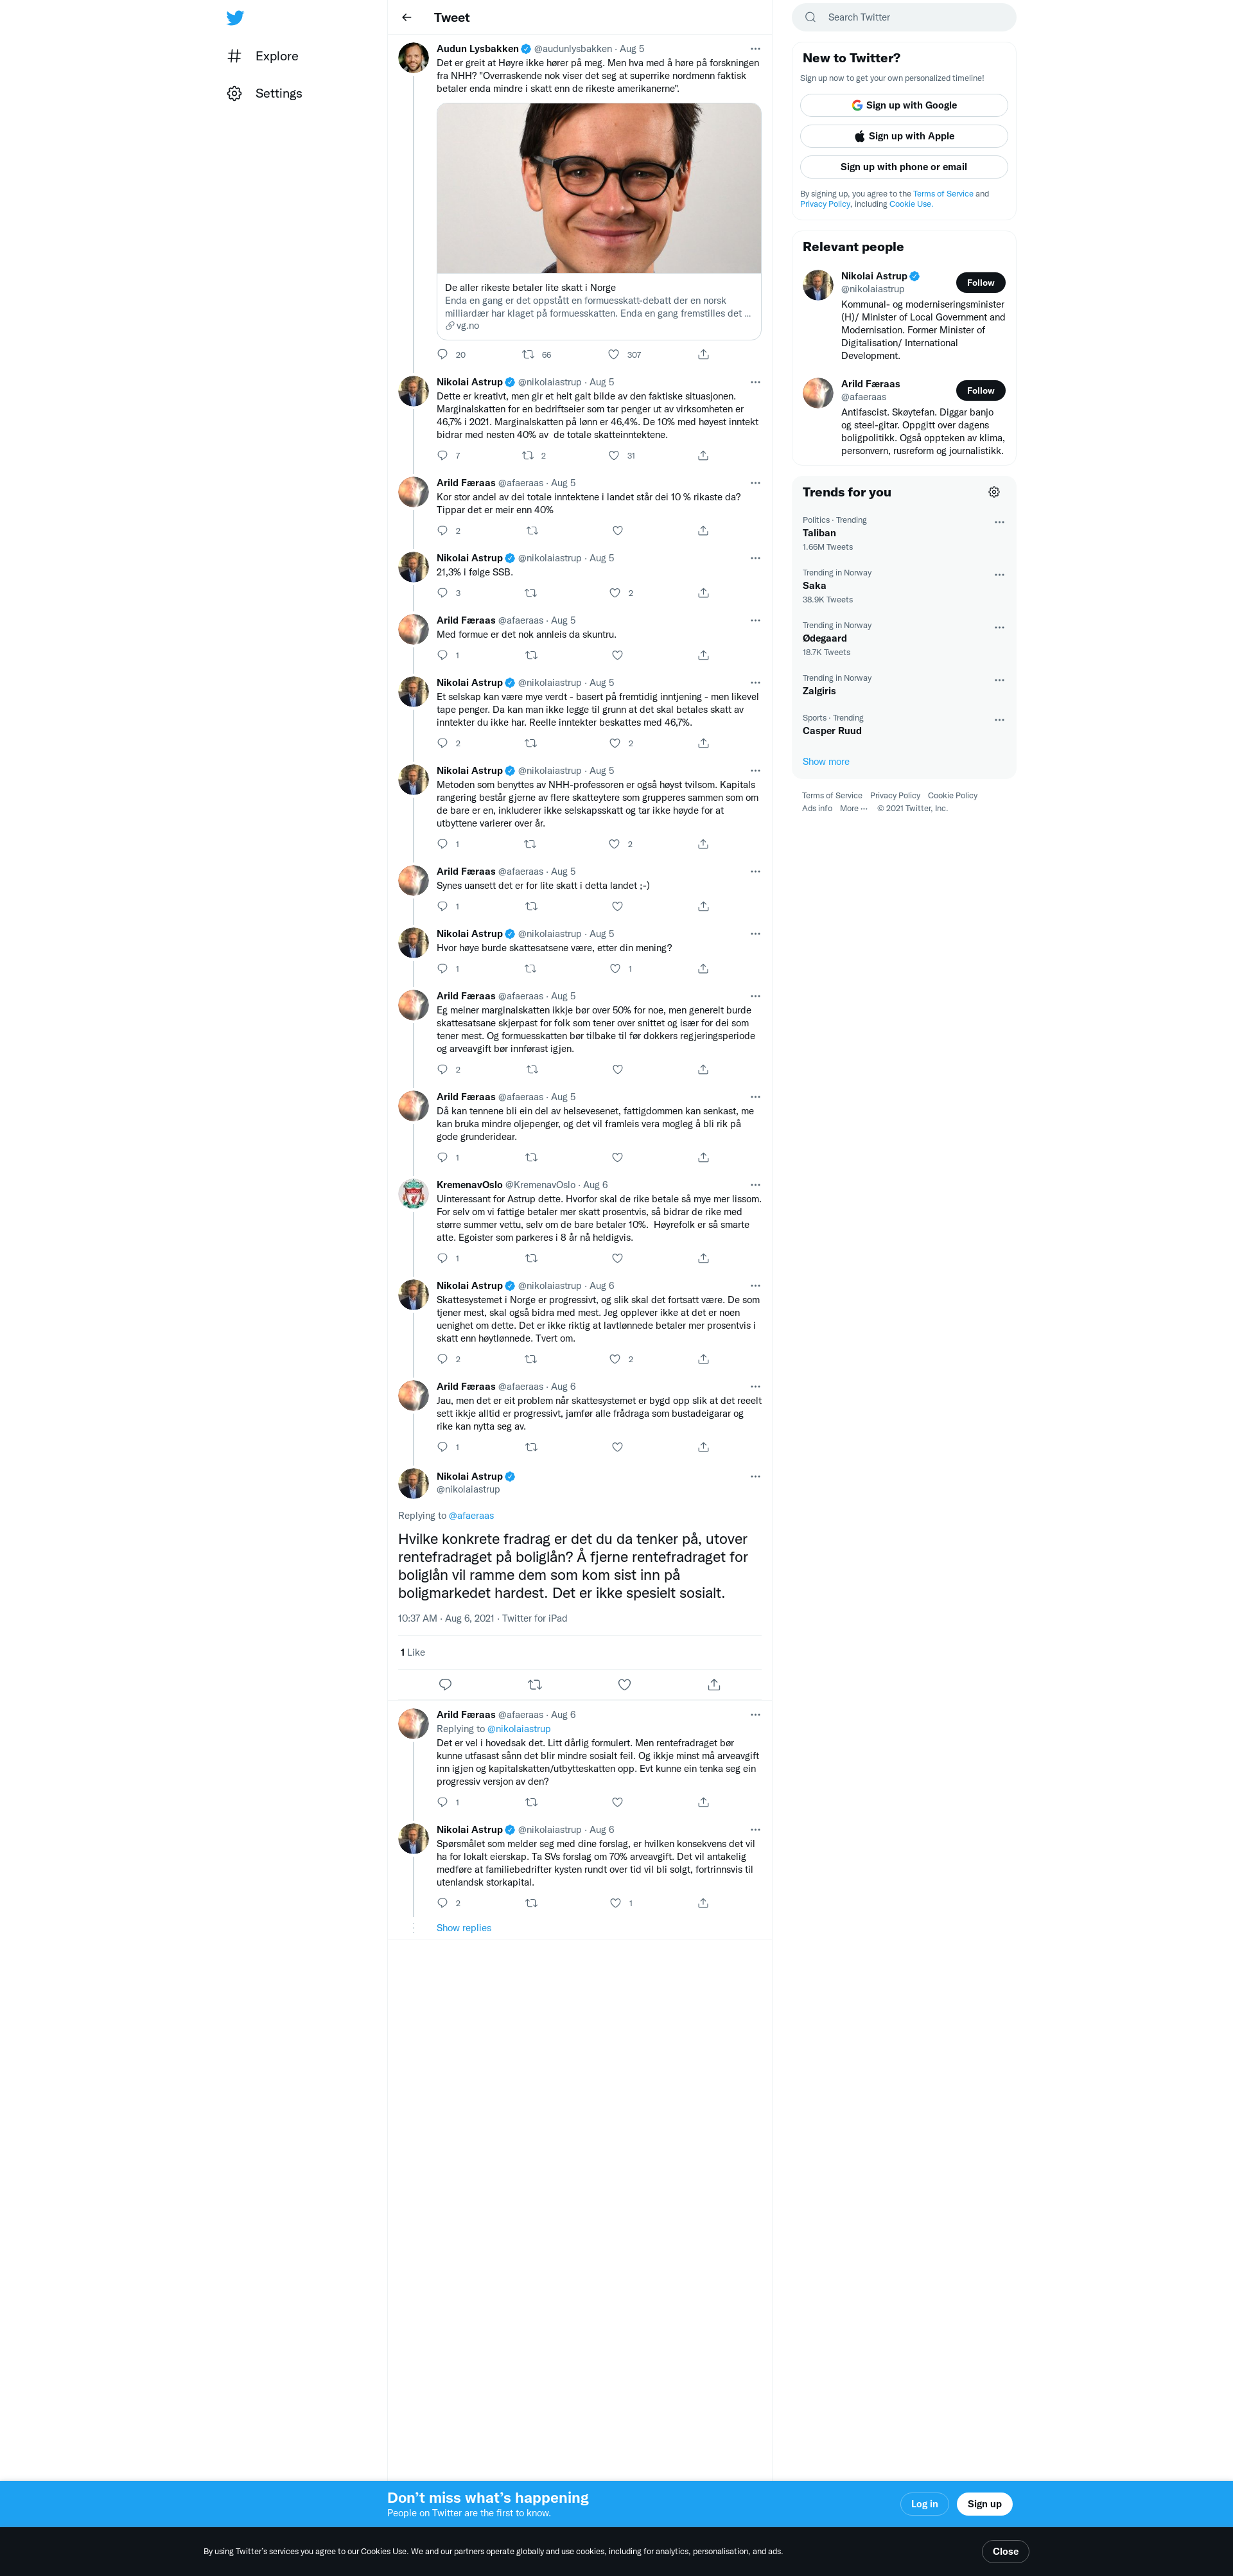Screen dimensions: 1233x2576
Task: Like Audun Lysbakken's tweet with 307 likes
Action: (614, 355)
